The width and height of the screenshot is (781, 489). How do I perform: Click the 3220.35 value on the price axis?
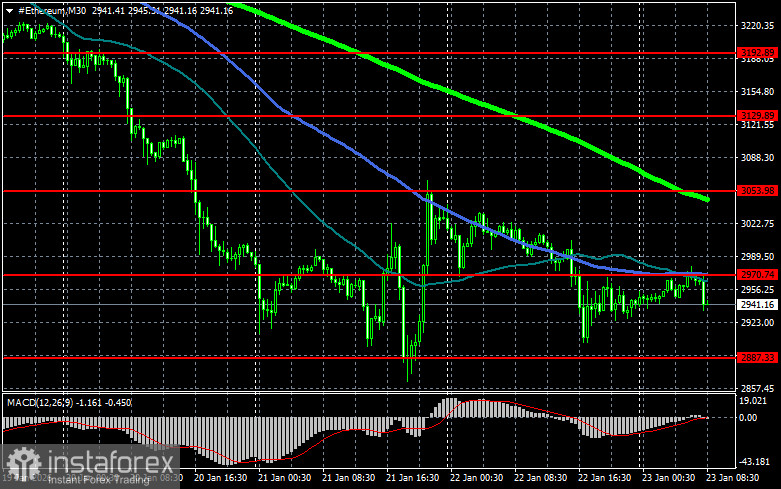click(758, 25)
